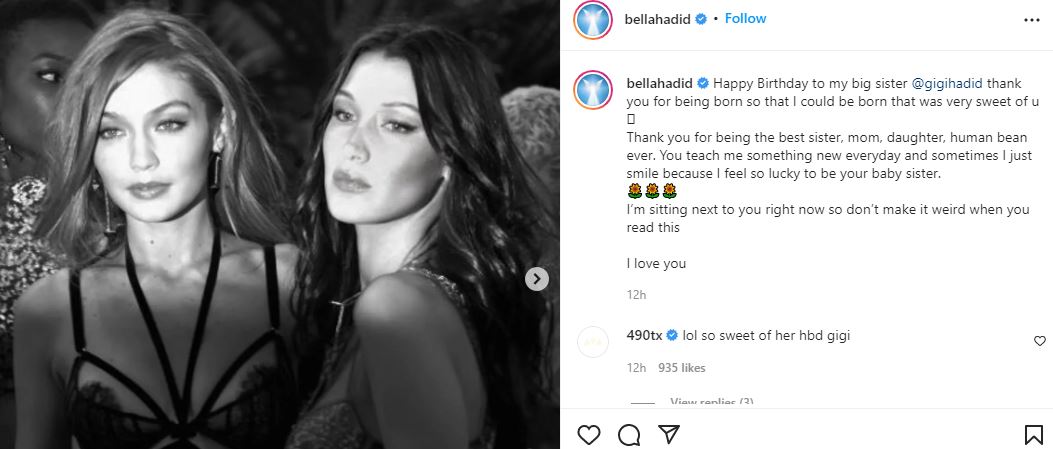Save the post with the bookmark icon
Image resolution: width=1053 pixels, height=449 pixels.
pos(1034,435)
